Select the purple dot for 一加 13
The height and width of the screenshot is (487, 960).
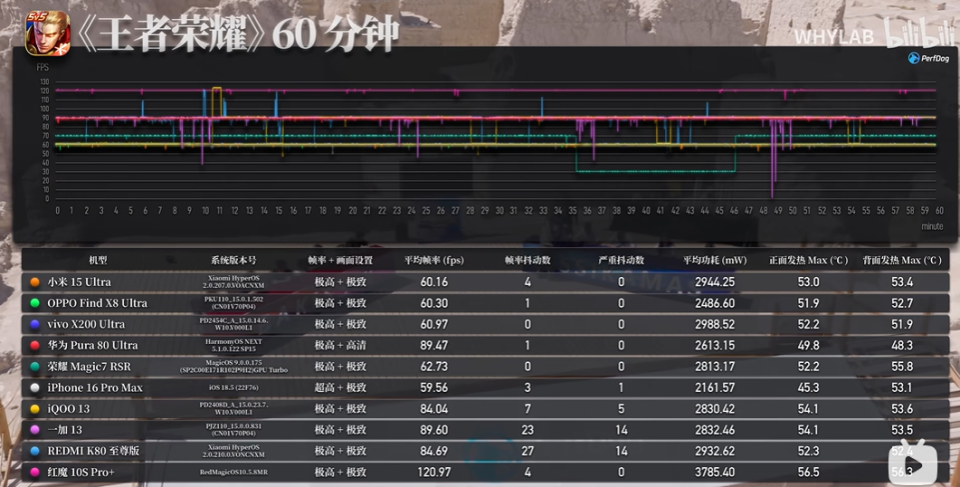(35, 430)
